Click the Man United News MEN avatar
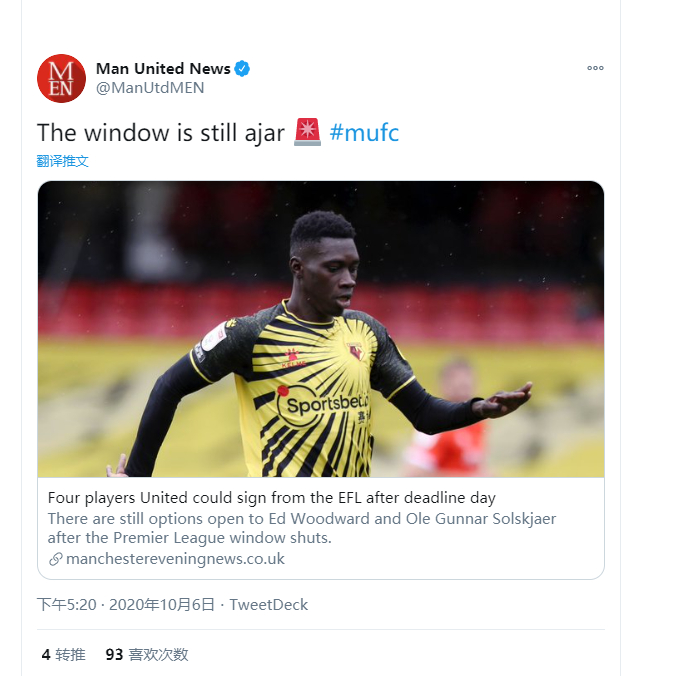Image resolution: width=693 pixels, height=676 pixels. point(61,78)
